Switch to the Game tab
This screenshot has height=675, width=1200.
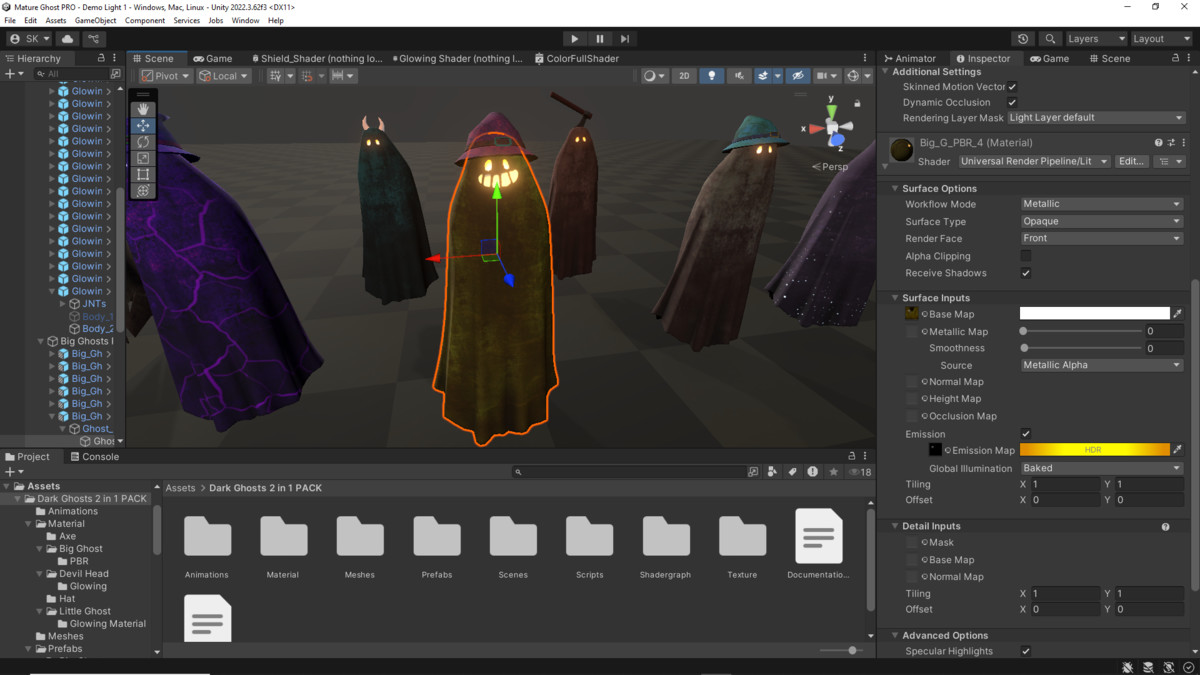click(x=212, y=58)
